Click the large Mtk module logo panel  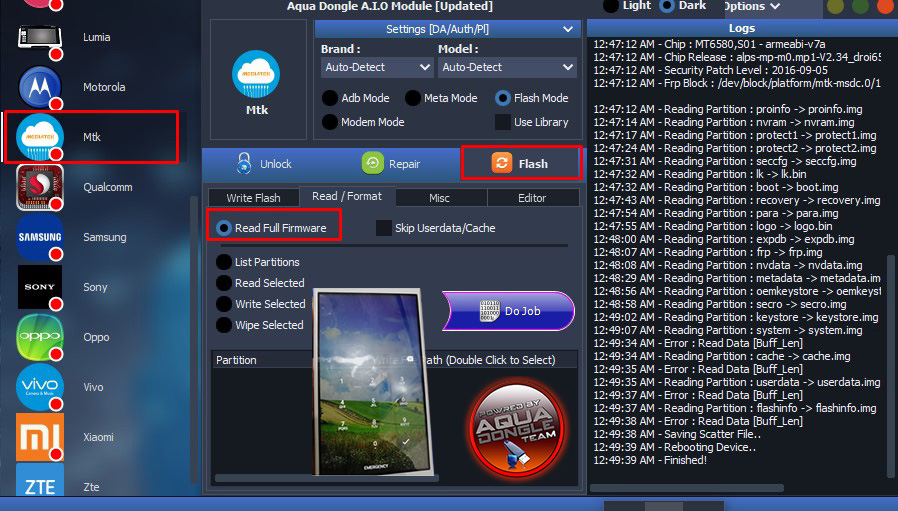tap(257, 80)
